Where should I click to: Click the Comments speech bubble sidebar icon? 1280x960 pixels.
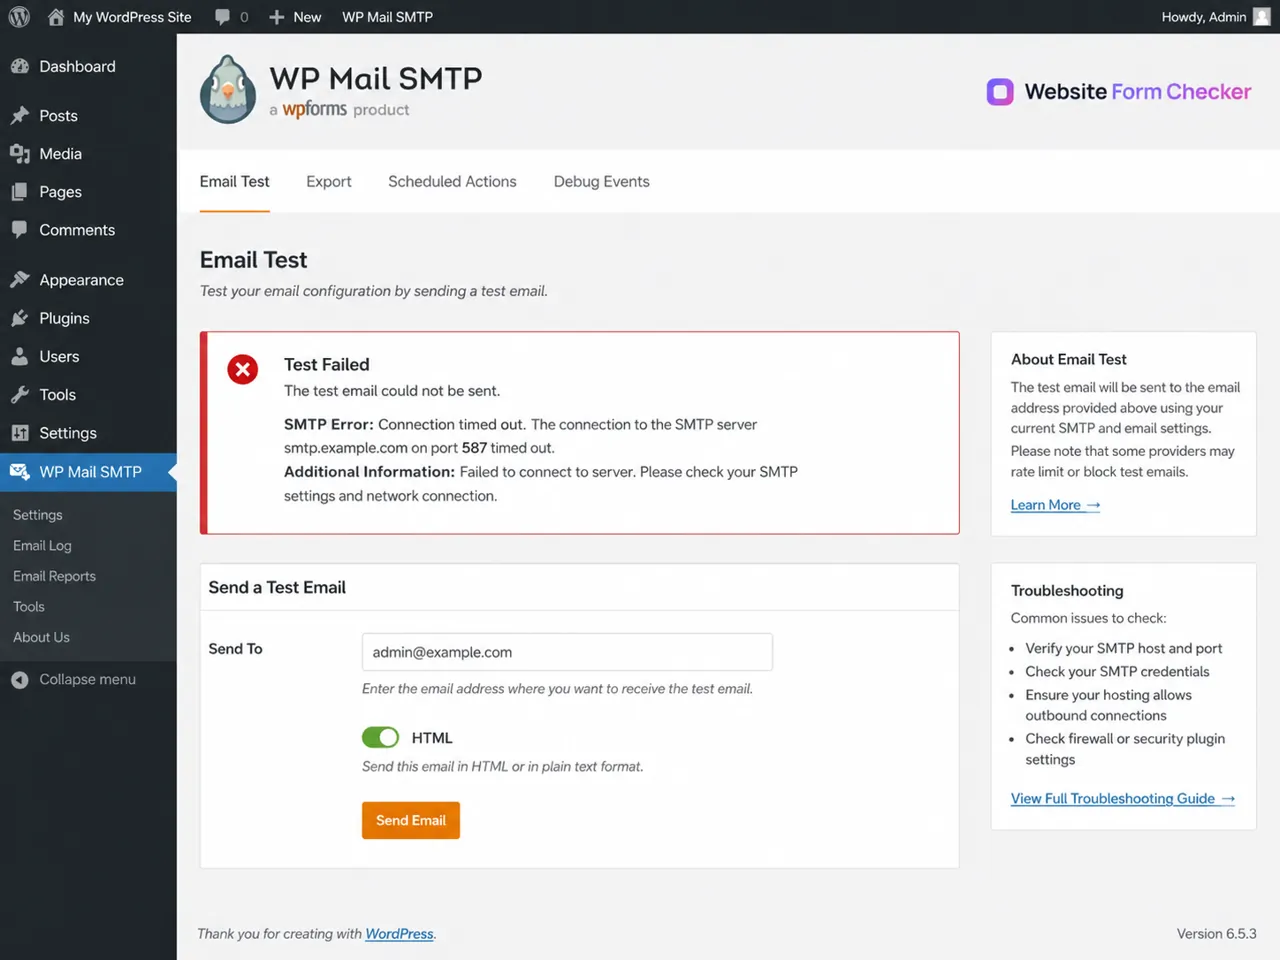click(x=20, y=230)
